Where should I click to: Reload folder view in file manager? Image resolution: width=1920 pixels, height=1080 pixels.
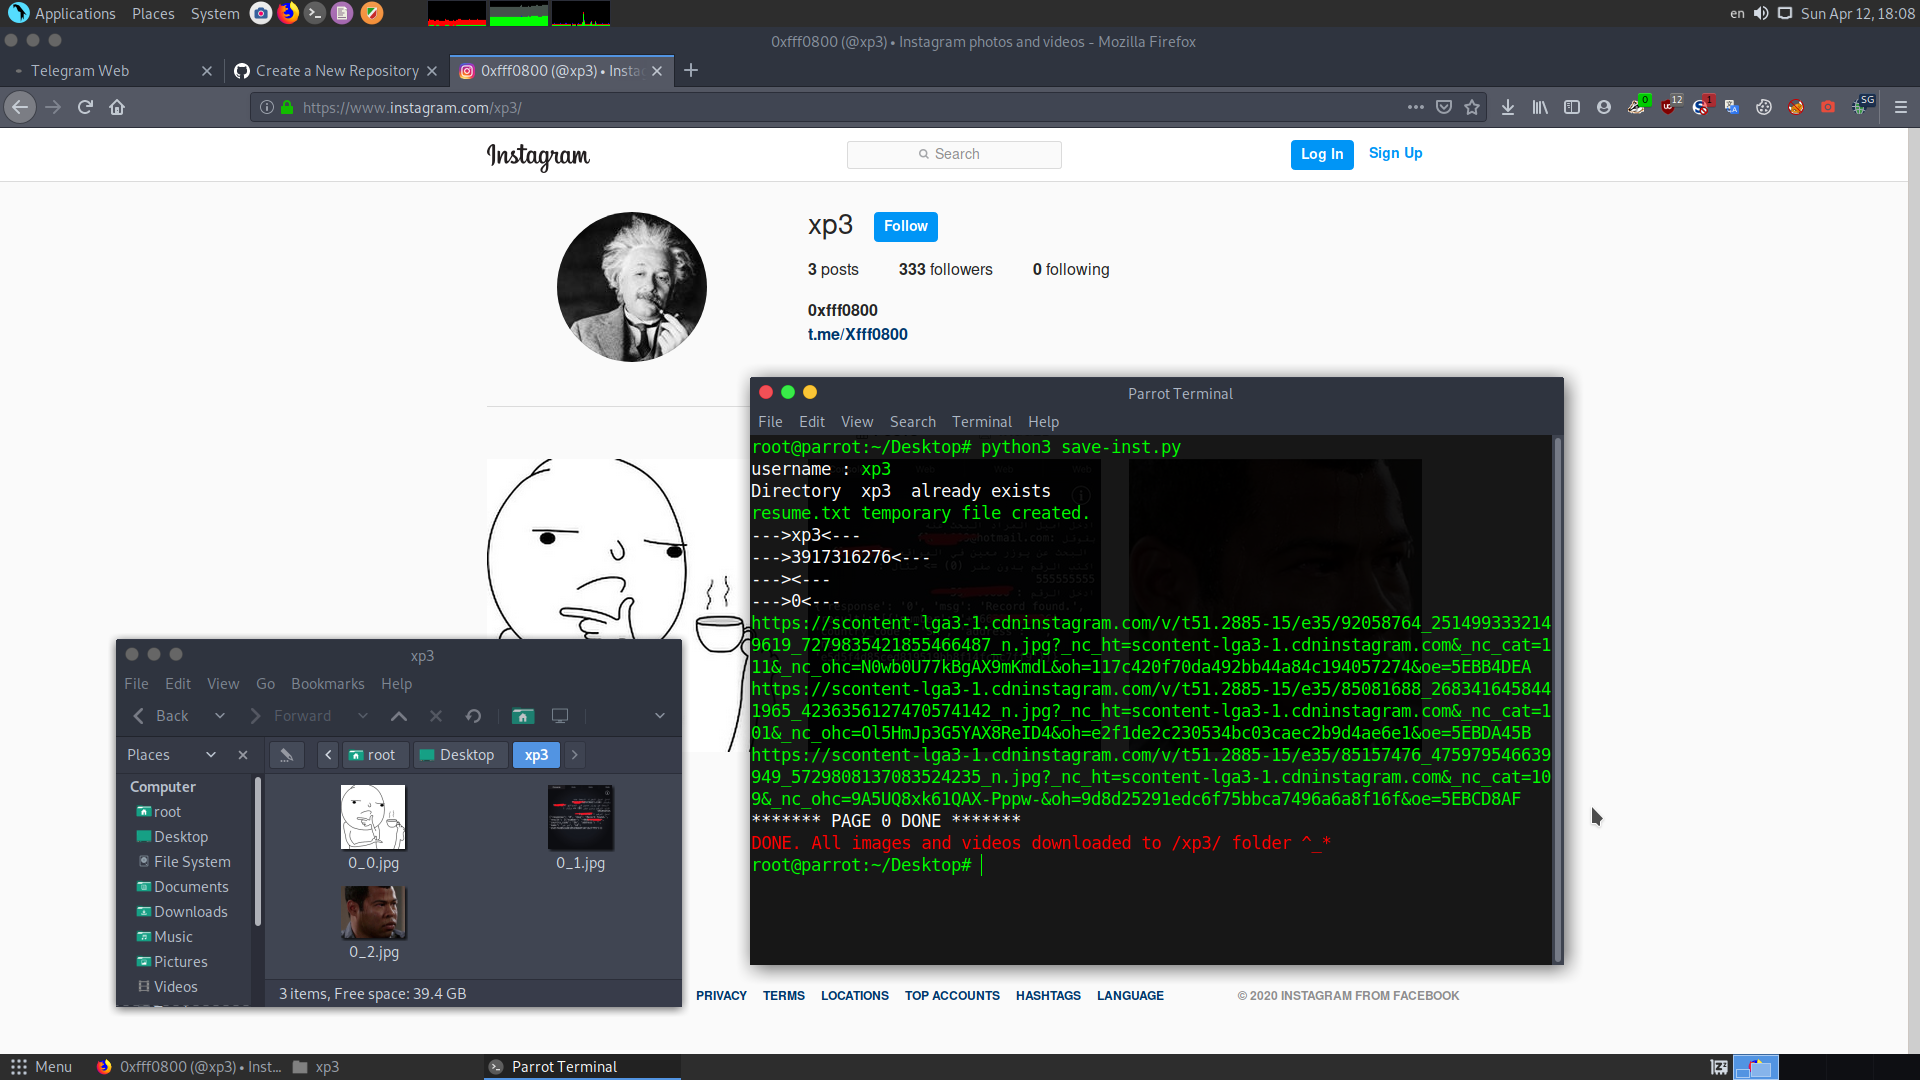473,716
